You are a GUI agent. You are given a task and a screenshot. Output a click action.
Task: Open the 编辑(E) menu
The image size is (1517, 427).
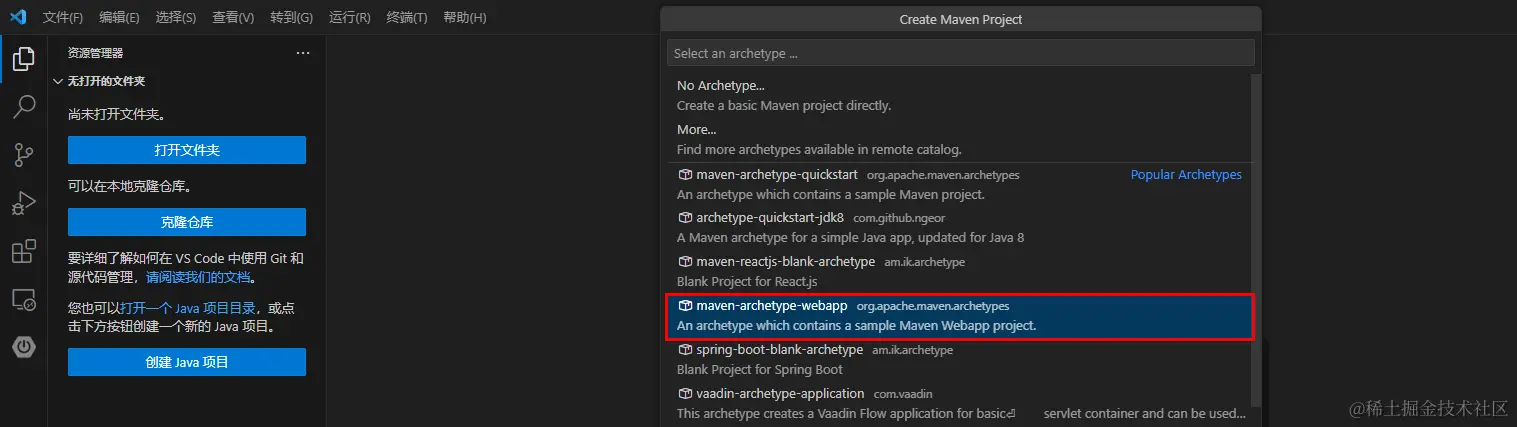click(x=120, y=18)
